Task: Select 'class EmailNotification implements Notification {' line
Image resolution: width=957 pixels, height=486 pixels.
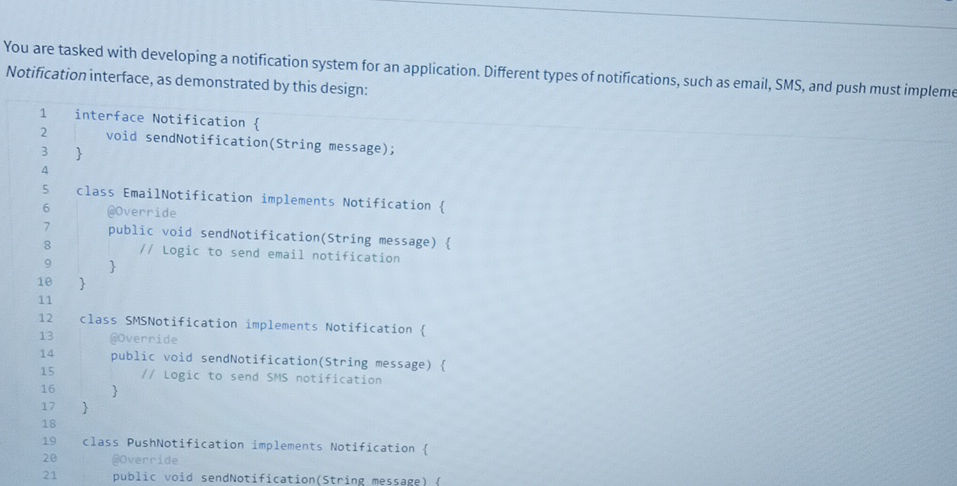Action: [261, 198]
